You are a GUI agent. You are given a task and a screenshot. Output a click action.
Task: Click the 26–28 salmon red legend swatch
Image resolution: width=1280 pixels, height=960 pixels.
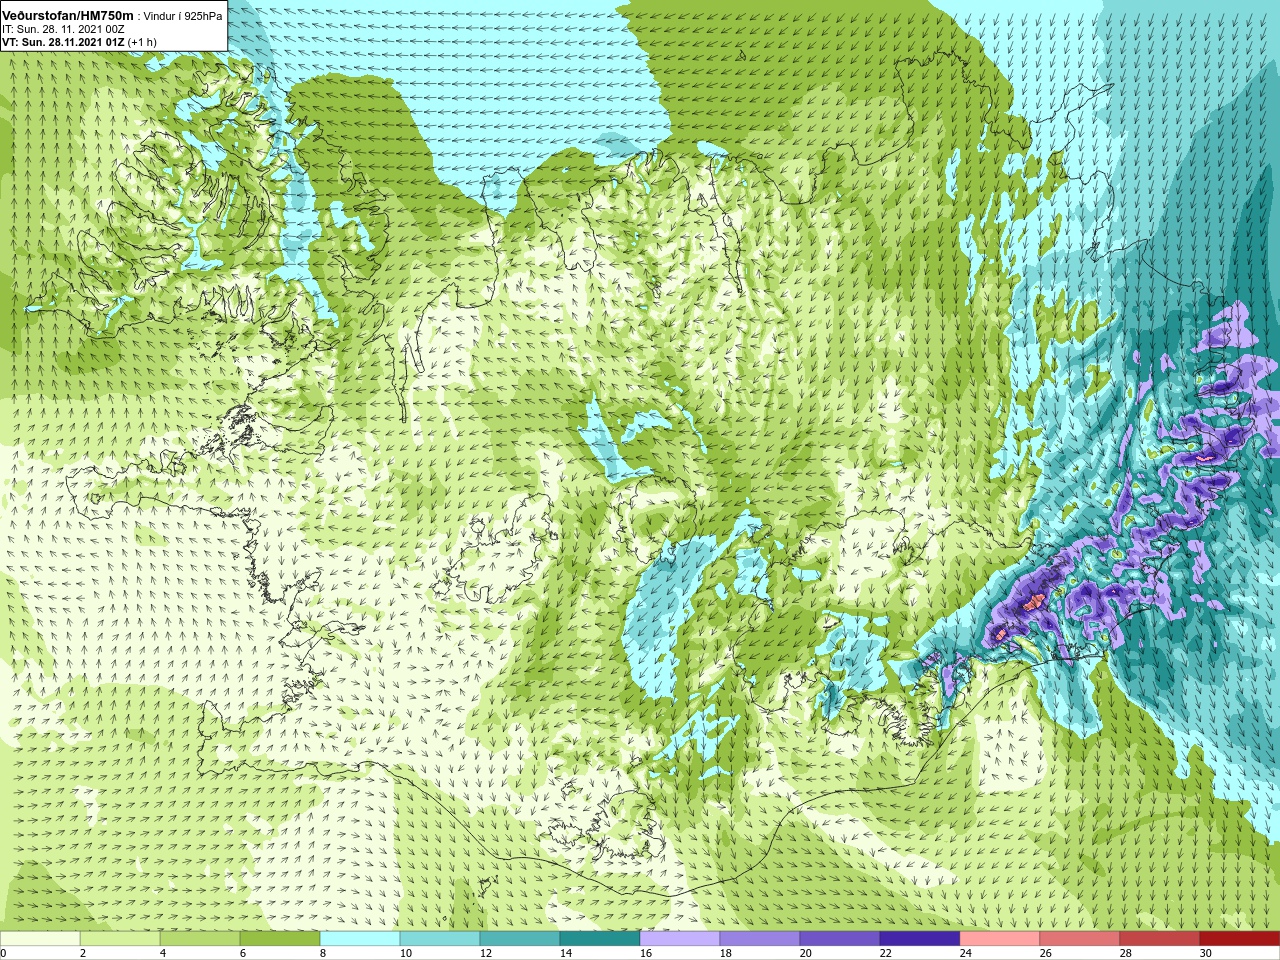tap(1080, 939)
